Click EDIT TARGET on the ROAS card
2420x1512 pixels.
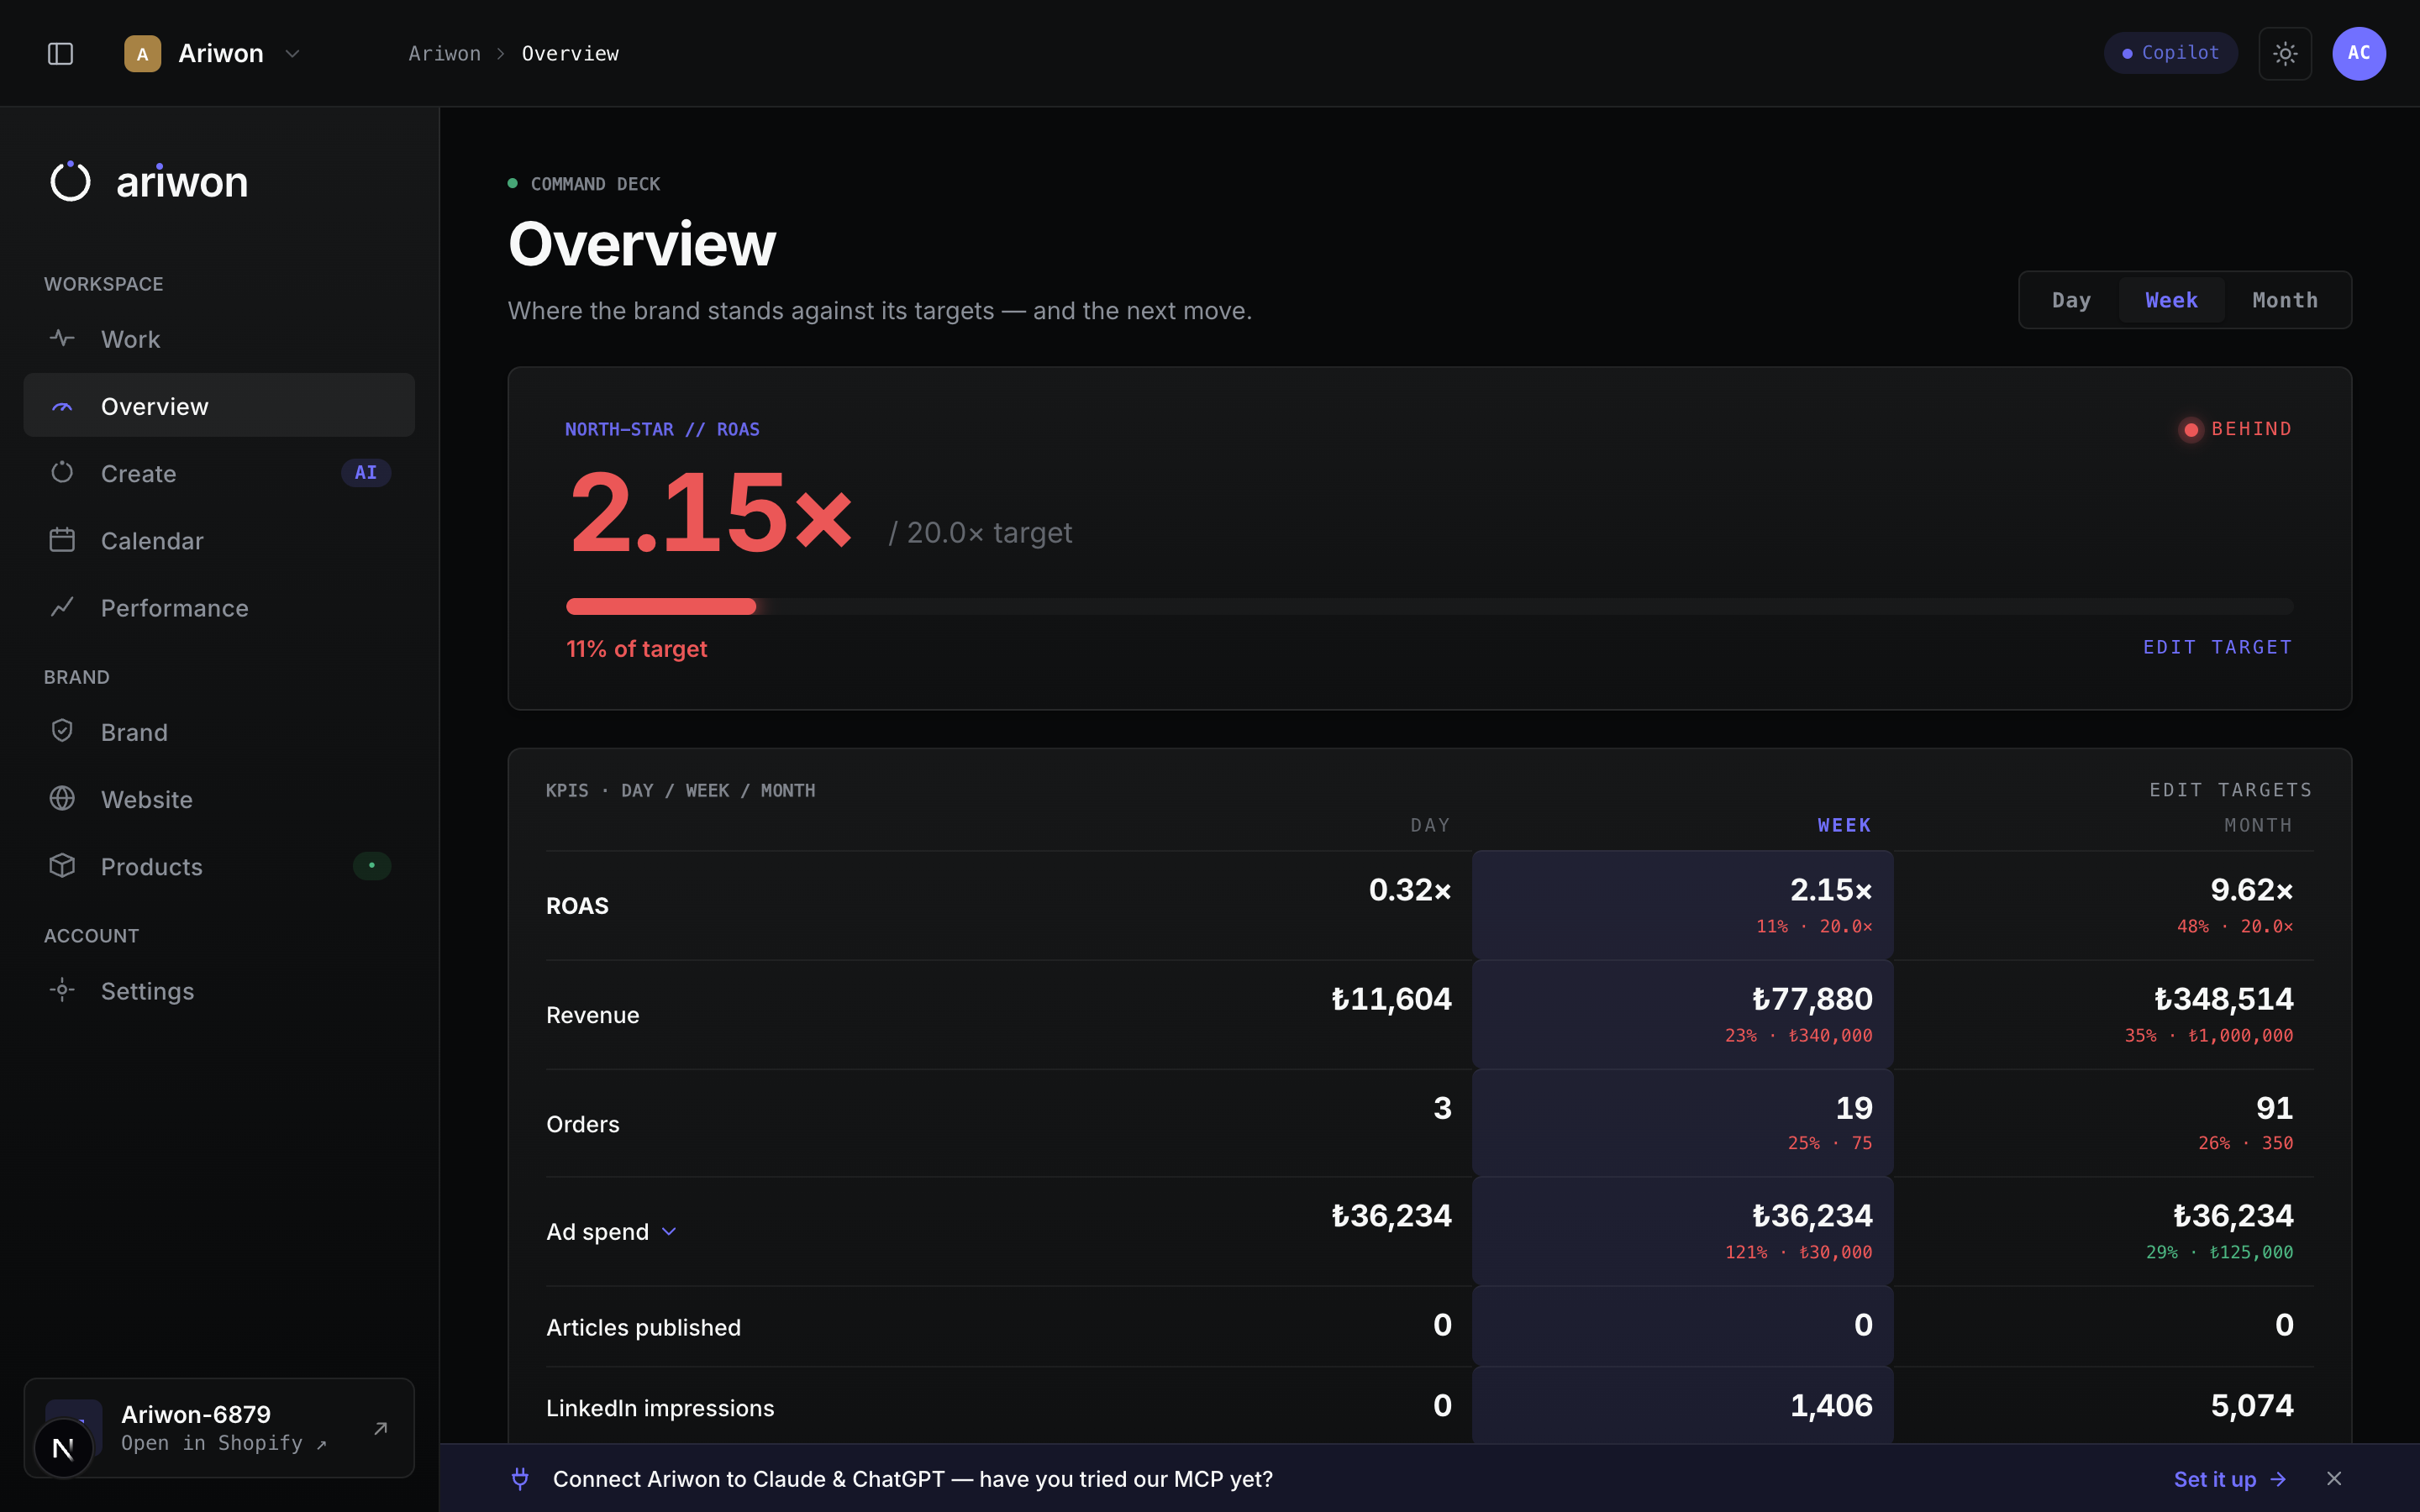coord(2217,647)
